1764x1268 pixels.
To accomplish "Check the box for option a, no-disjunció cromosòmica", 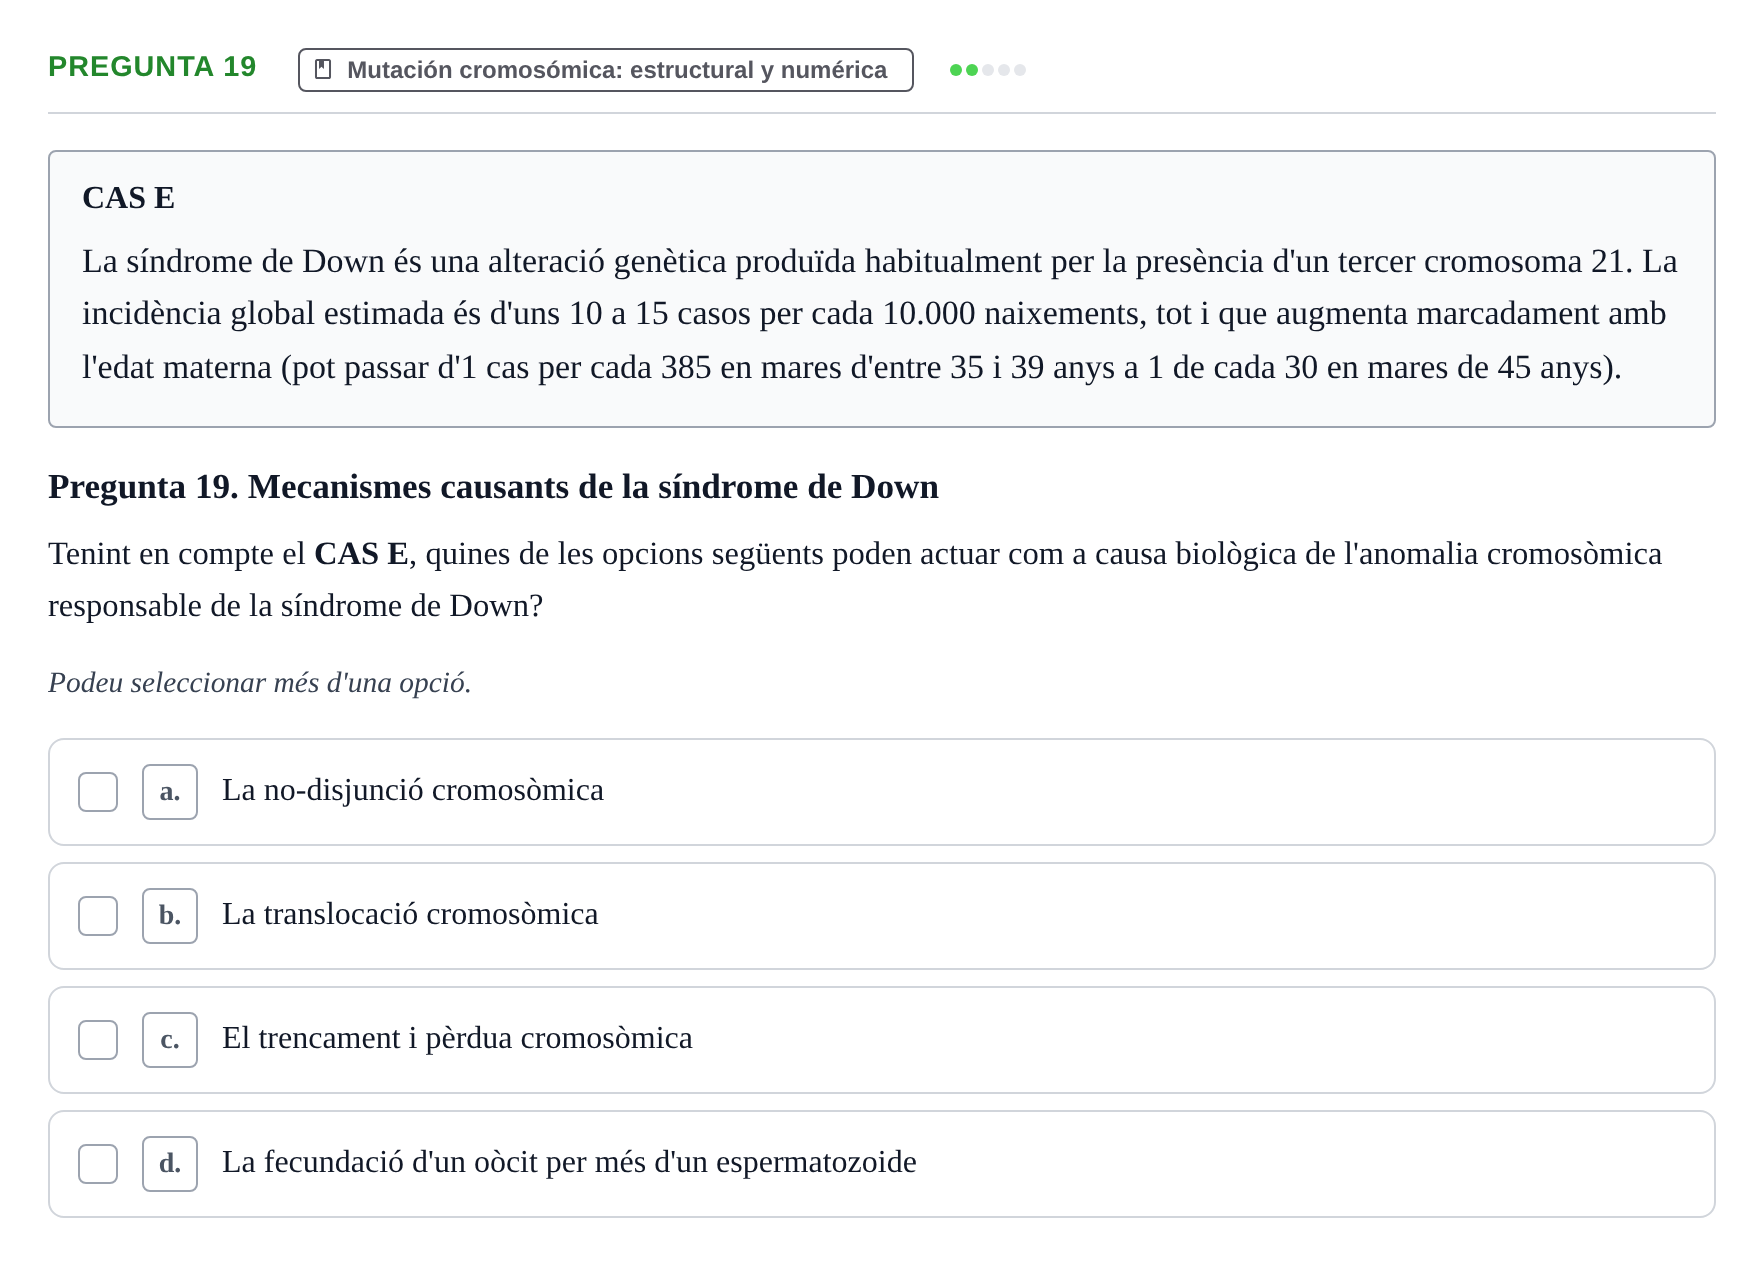I will (x=98, y=792).
